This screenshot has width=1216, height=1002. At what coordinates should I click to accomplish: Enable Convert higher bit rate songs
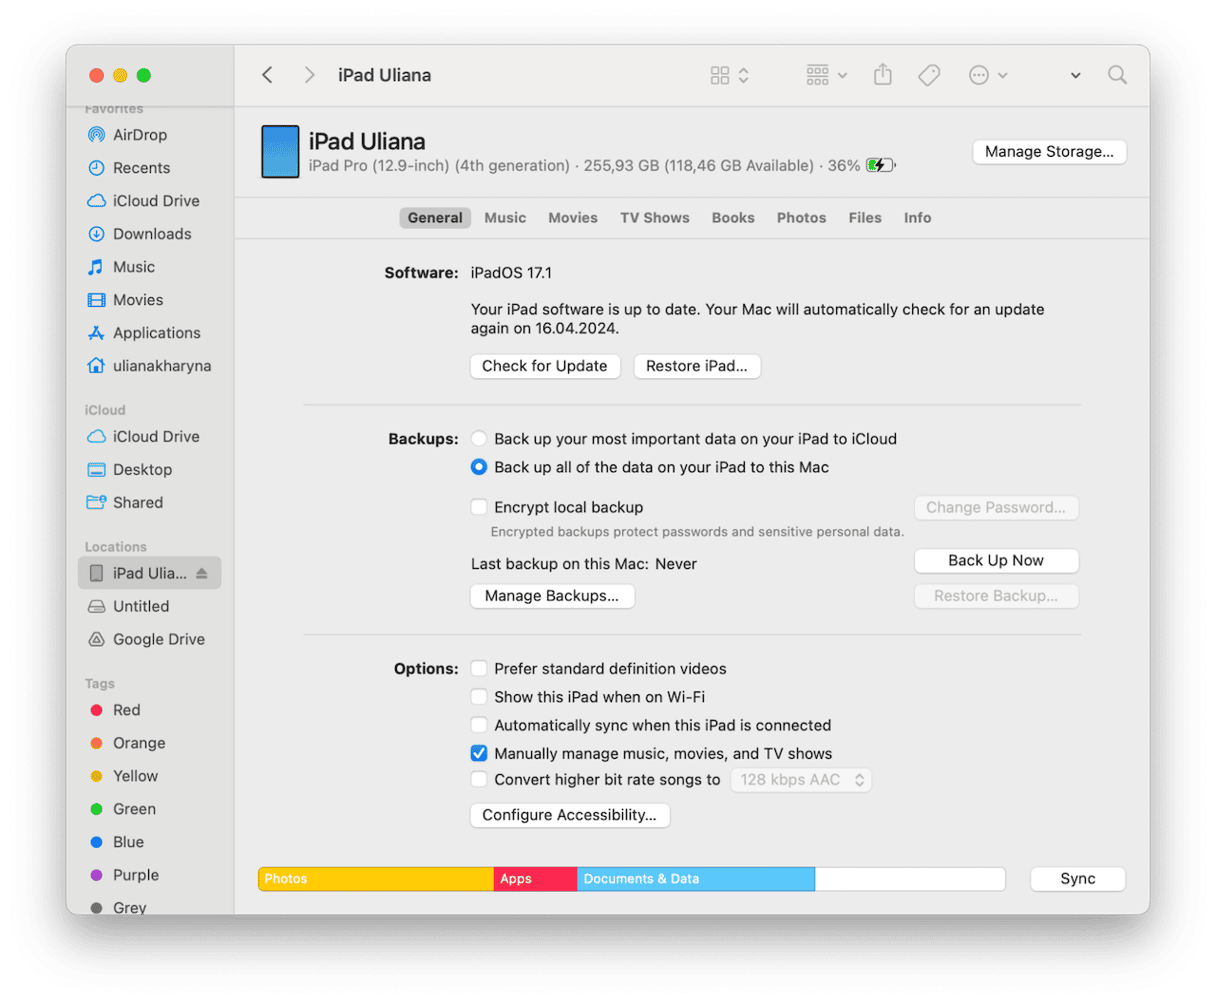(479, 779)
